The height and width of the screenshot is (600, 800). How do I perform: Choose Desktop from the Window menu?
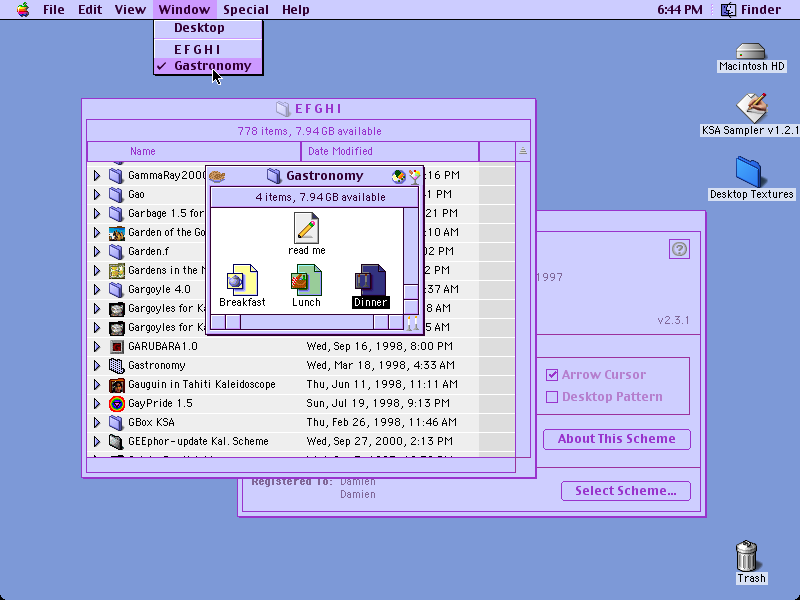208,28
